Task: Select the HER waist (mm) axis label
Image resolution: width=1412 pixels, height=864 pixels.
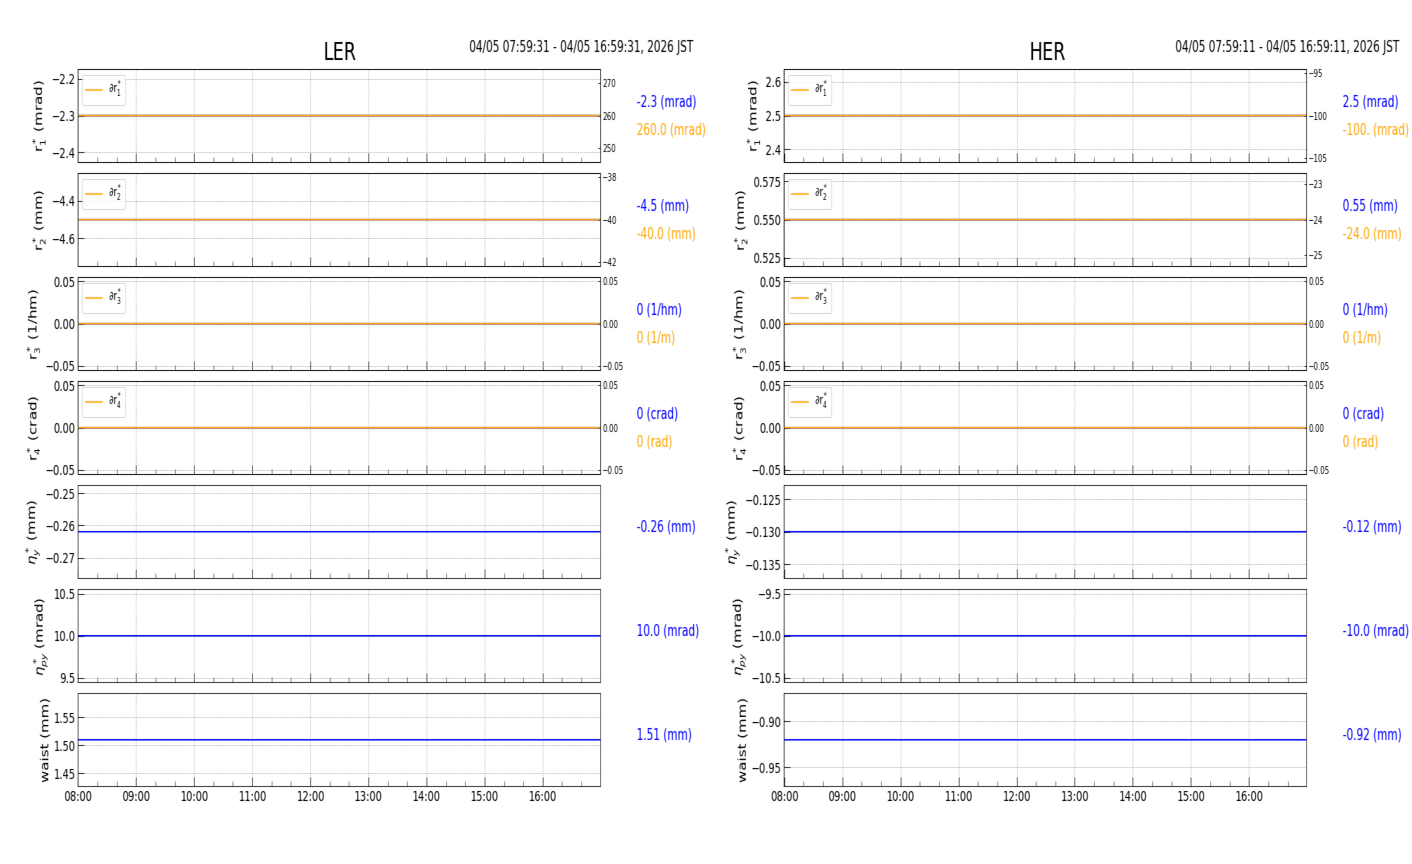Action: pyautogui.click(x=743, y=740)
